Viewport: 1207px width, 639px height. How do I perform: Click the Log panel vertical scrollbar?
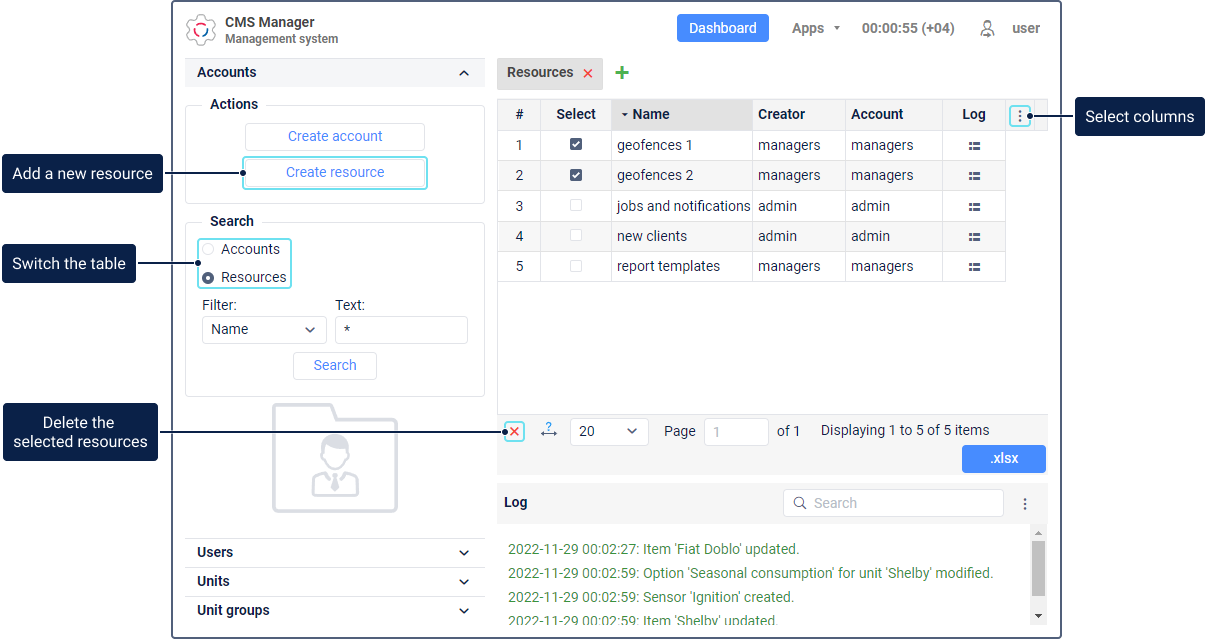click(1038, 570)
